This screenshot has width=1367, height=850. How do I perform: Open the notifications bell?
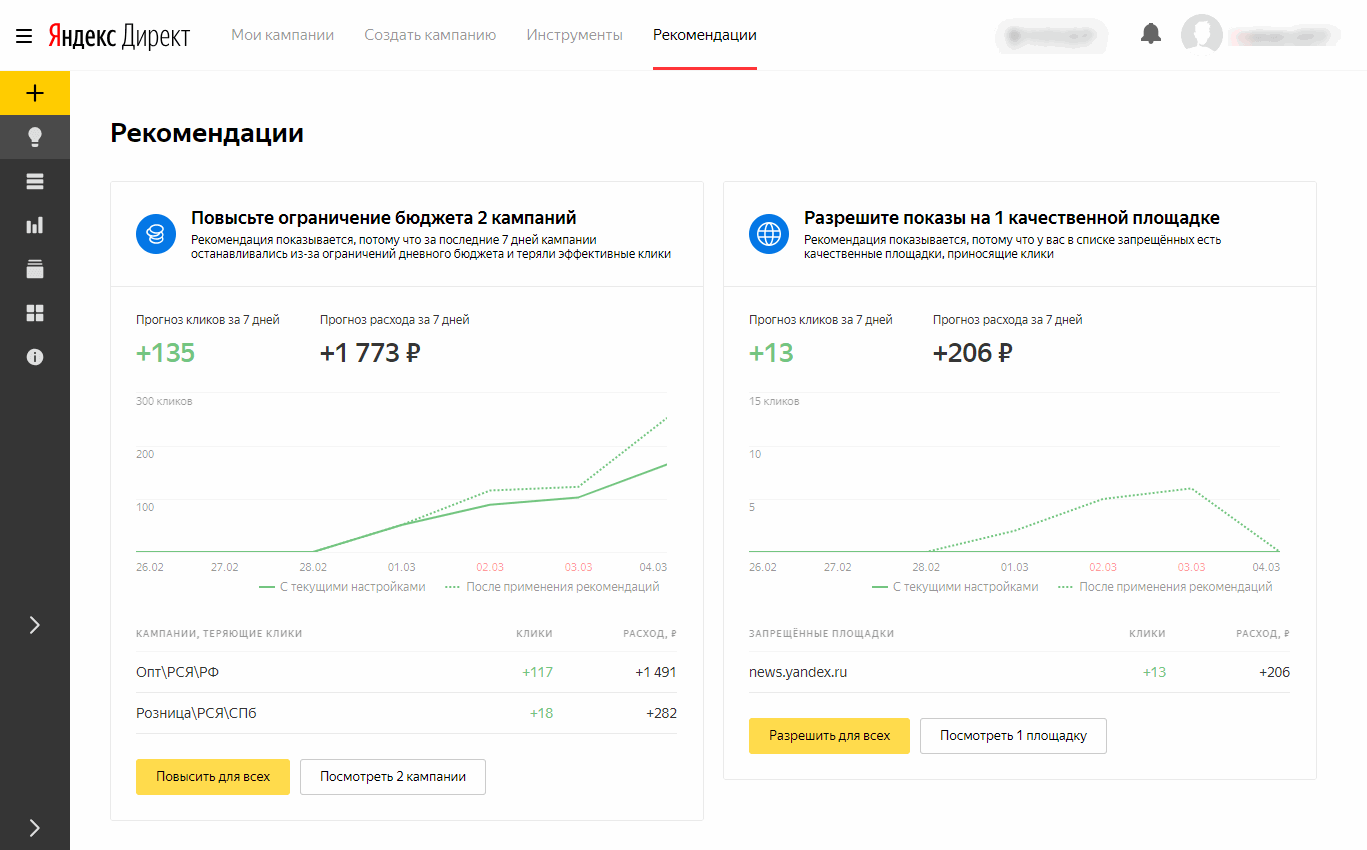click(x=1151, y=34)
